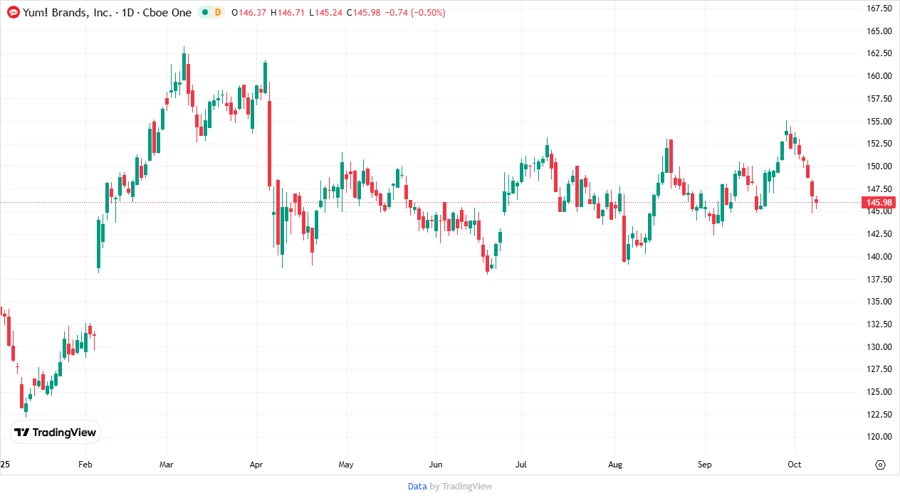The height and width of the screenshot is (498, 900).
Task: Open chart settings via the gear icon
Action: [880, 465]
